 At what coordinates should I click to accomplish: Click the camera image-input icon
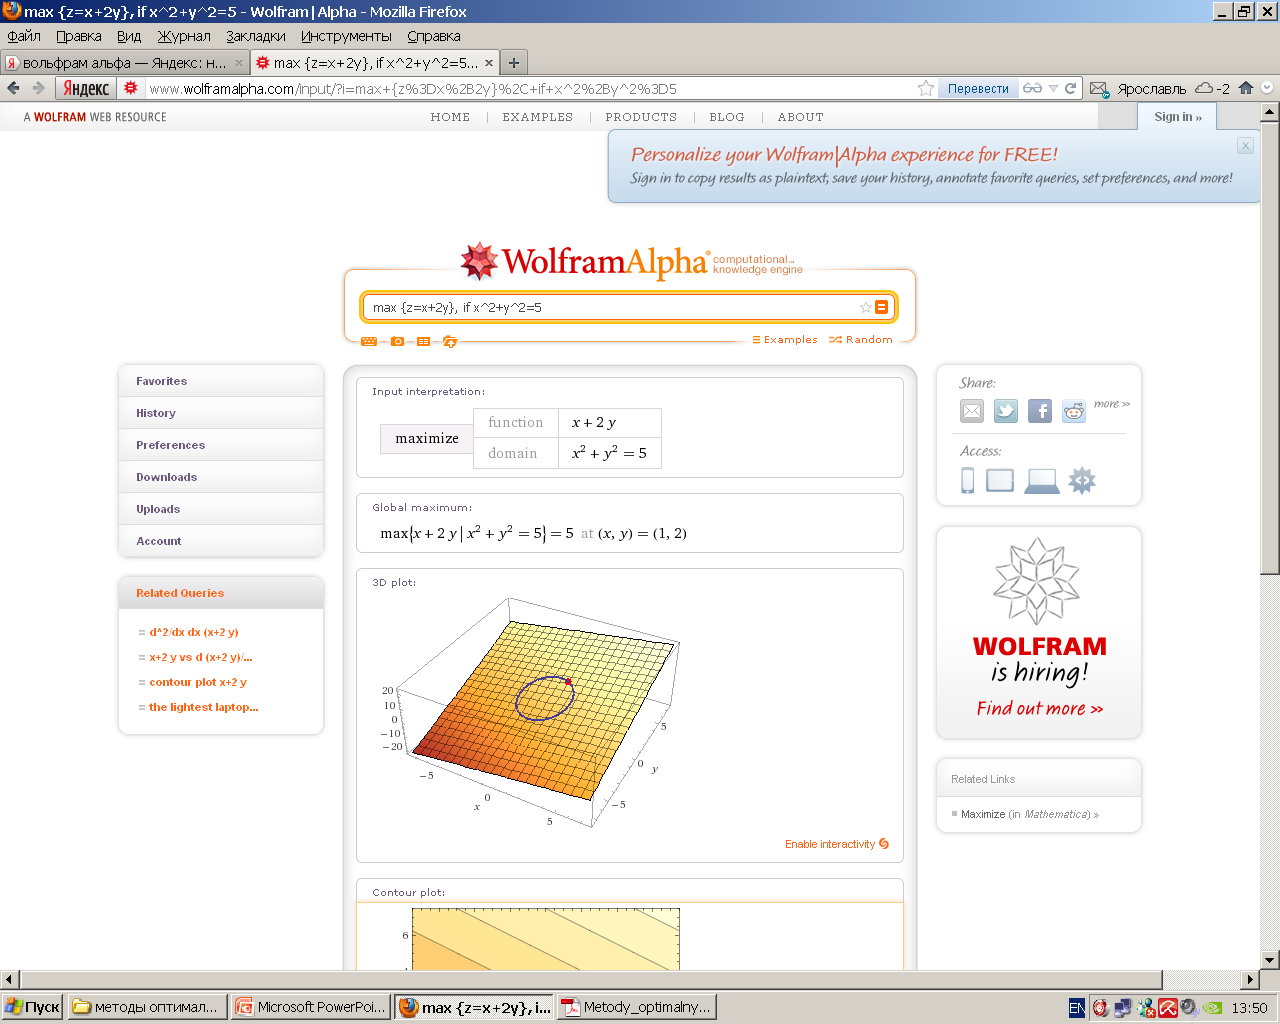pos(397,341)
